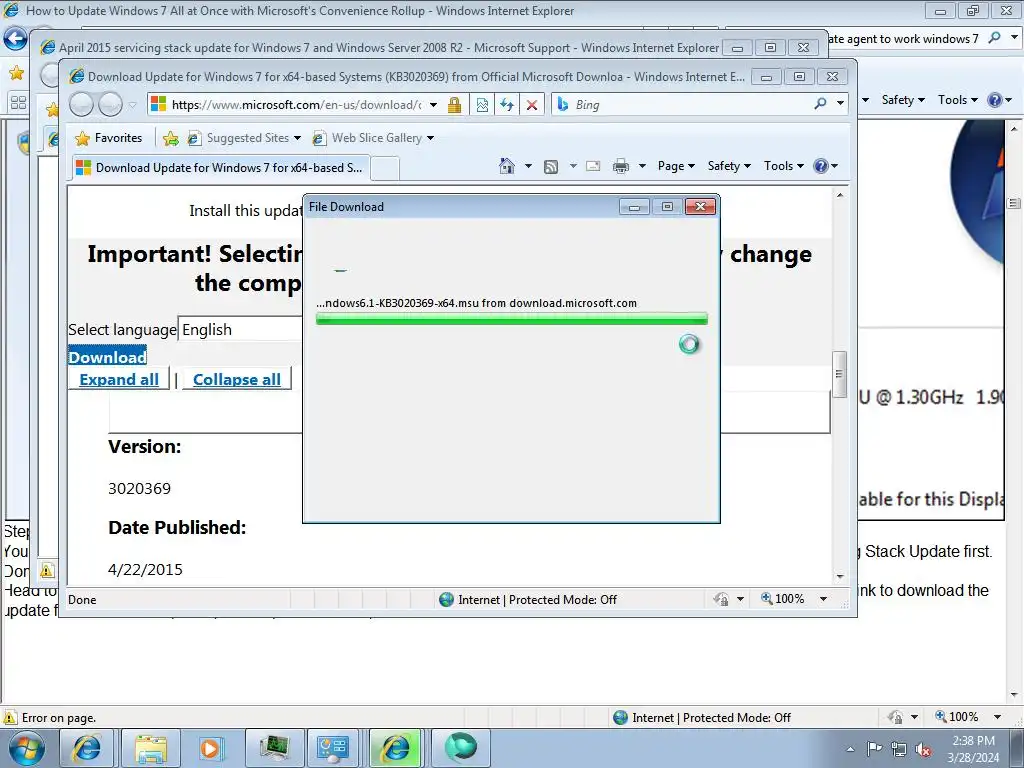Viewport: 1024px width, 768px height.
Task: Show hidden system tray icons
Action: point(850,750)
